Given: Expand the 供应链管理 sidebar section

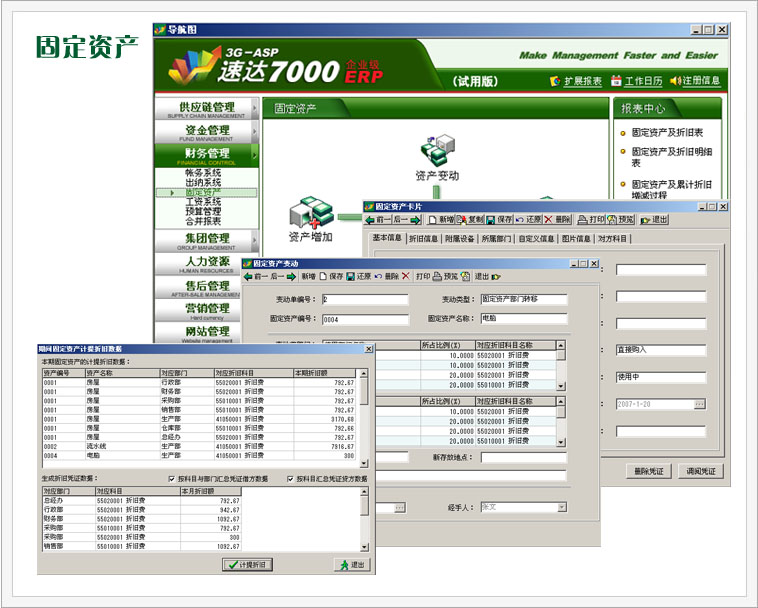Looking at the screenshot, I should pyautogui.click(x=207, y=109).
